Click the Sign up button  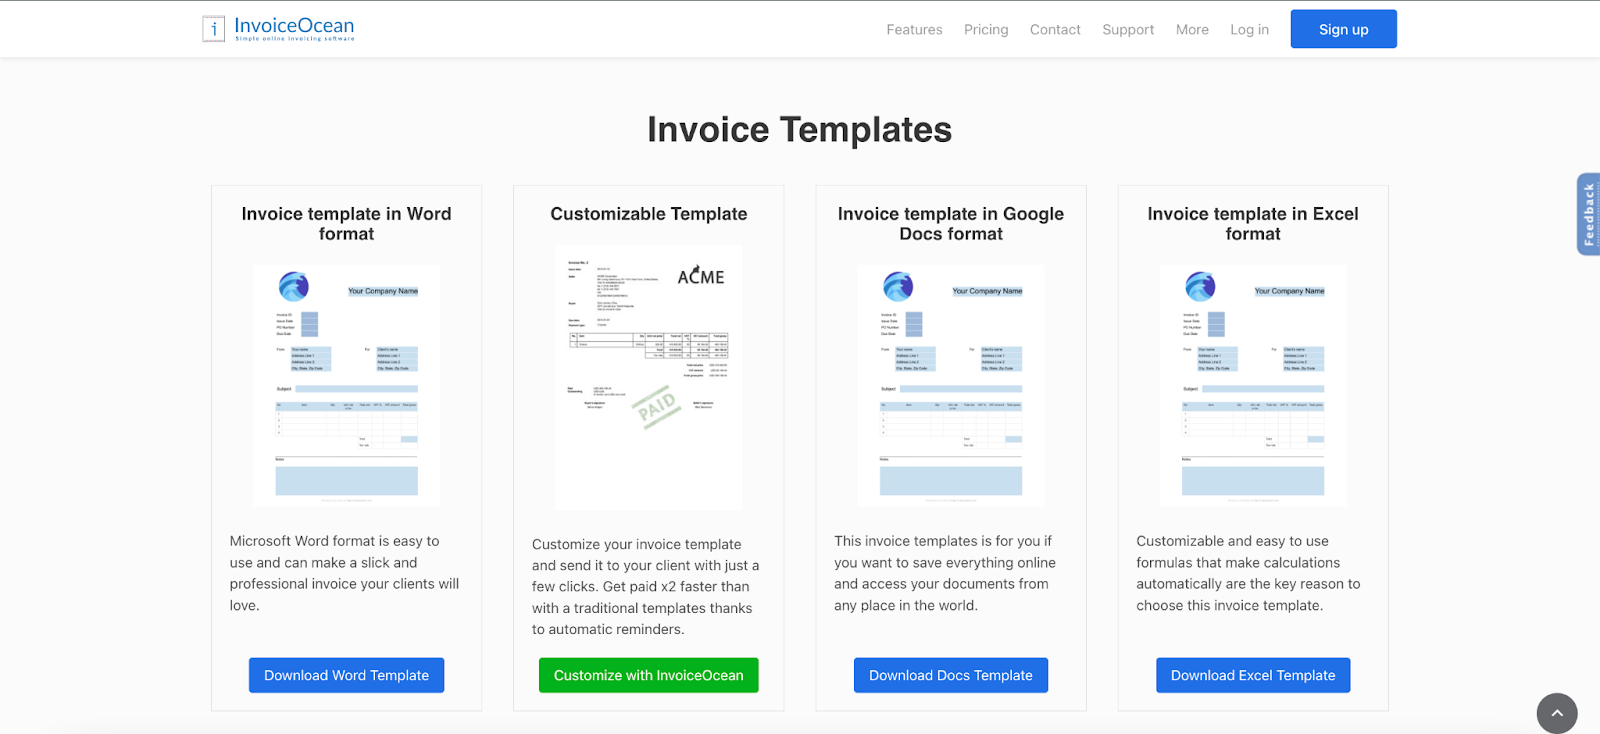point(1343,29)
